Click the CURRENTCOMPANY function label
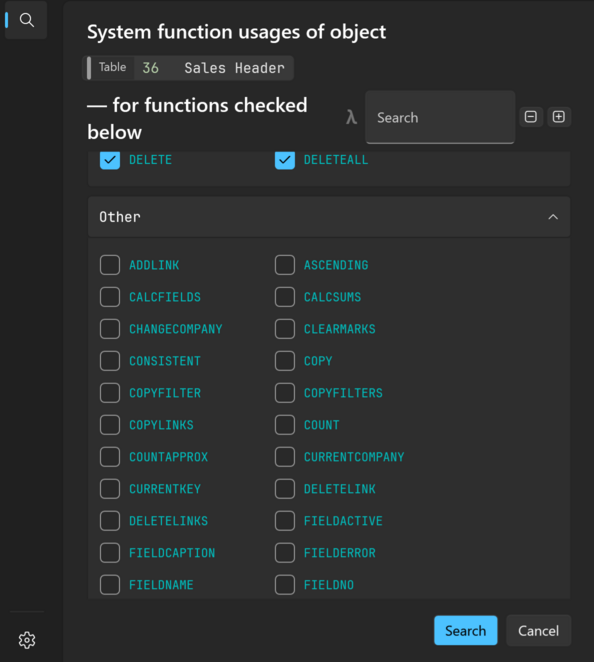594x662 pixels. pos(354,457)
